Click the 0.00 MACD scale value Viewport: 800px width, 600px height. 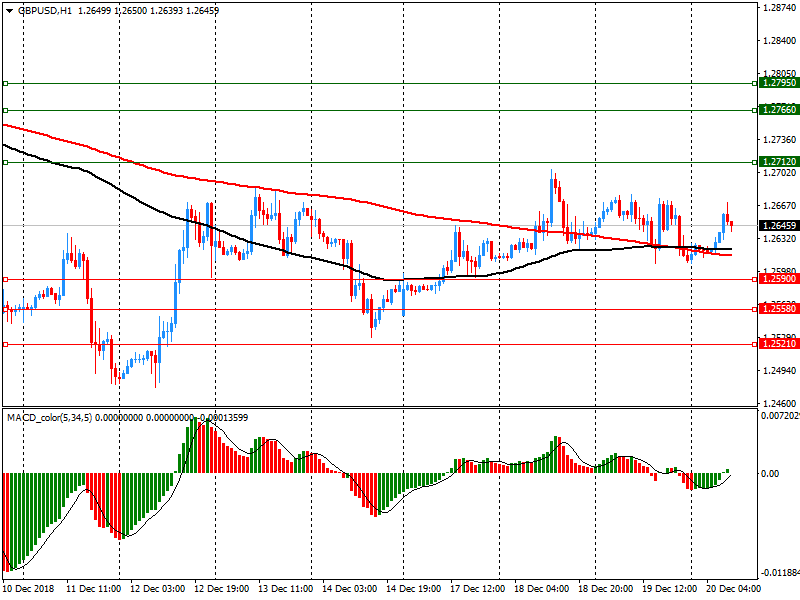pos(770,474)
